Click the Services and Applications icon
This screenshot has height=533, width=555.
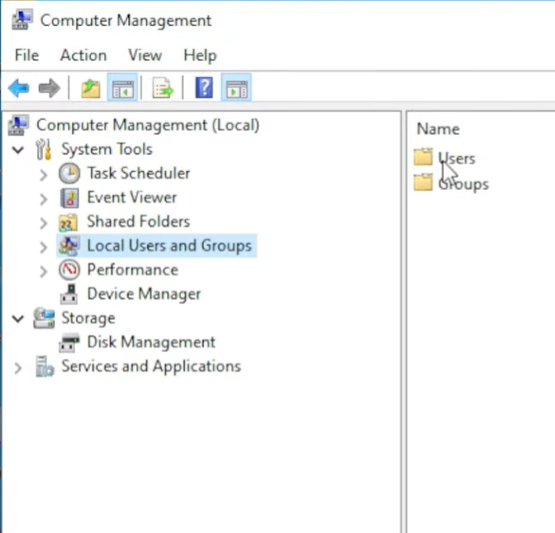tap(44, 367)
